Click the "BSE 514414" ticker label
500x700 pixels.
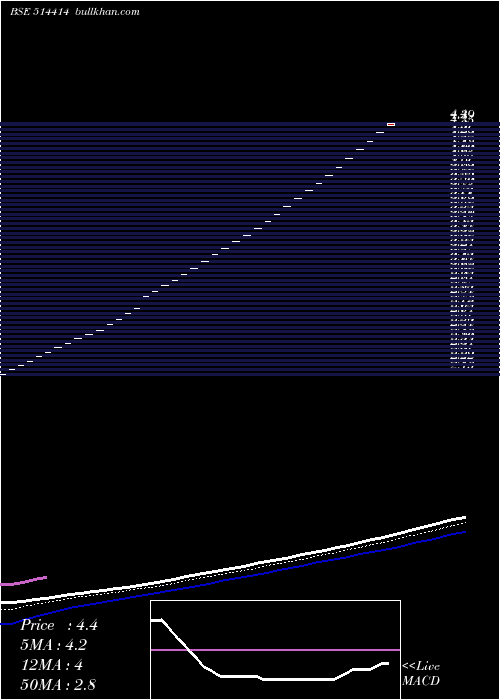coord(39,12)
